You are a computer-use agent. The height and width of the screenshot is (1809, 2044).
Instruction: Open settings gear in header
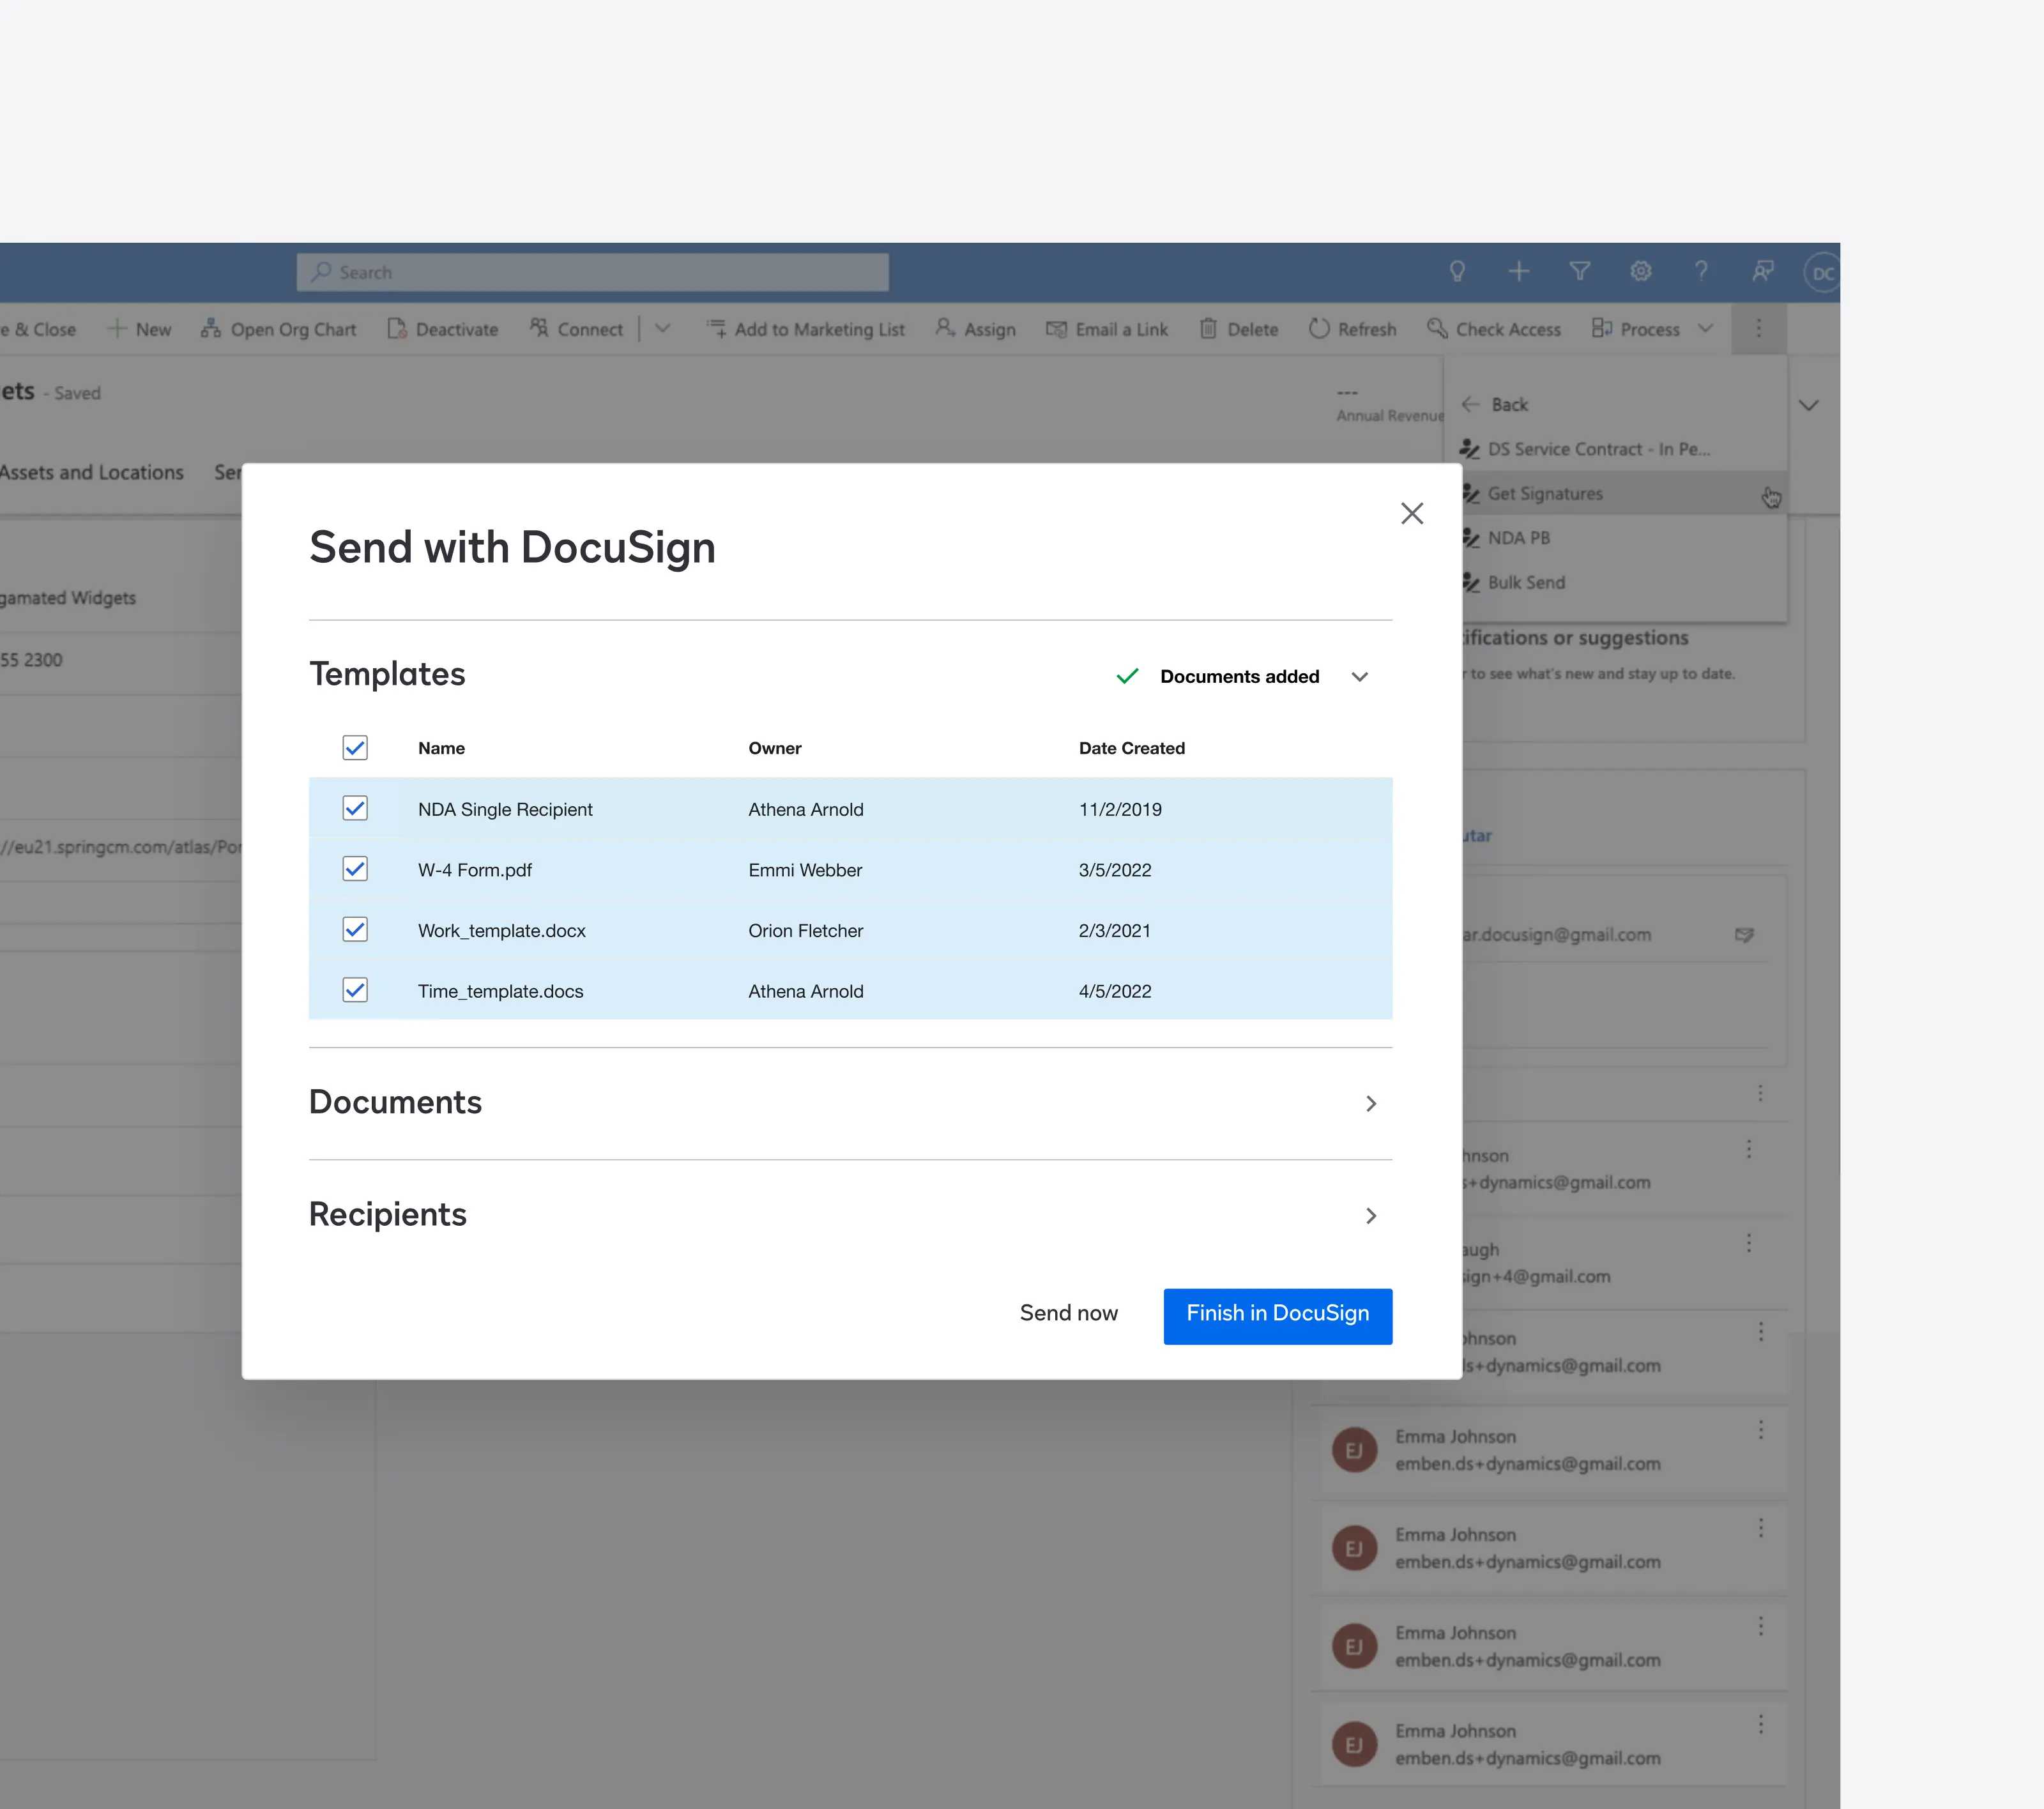[1640, 271]
